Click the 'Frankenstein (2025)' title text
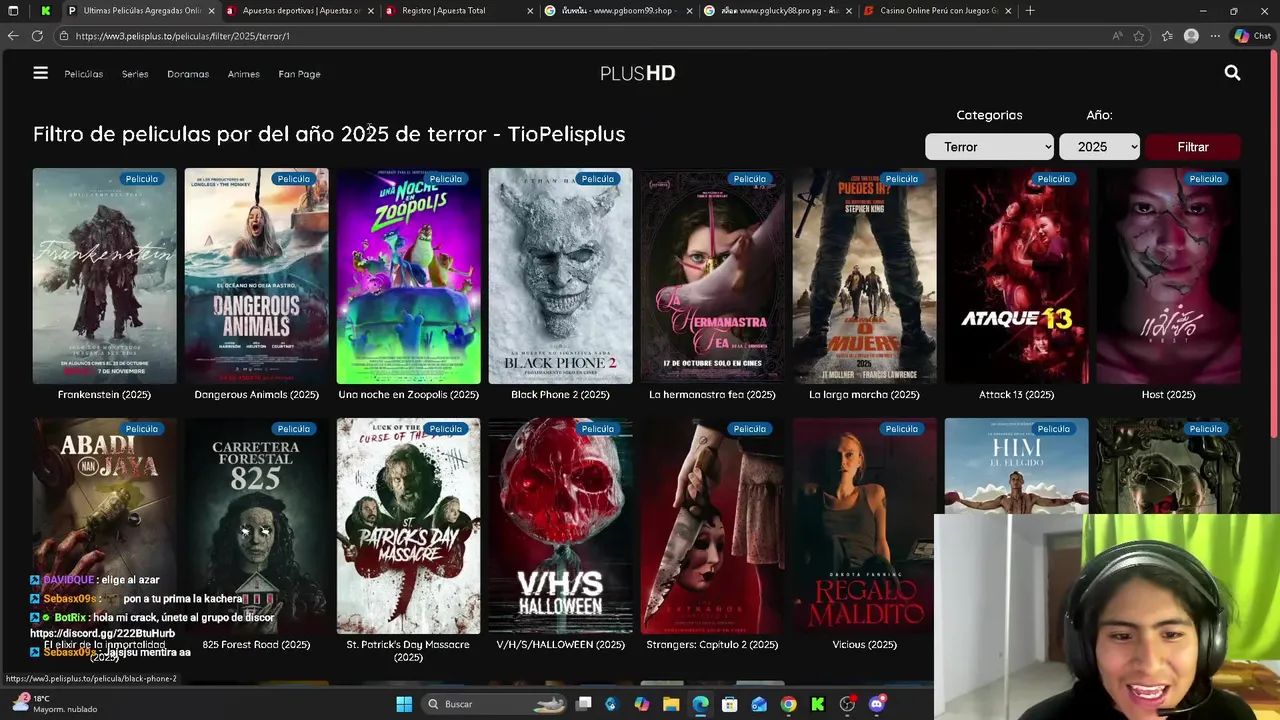The width and height of the screenshot is (1280, 720). (x=104, y=395)
